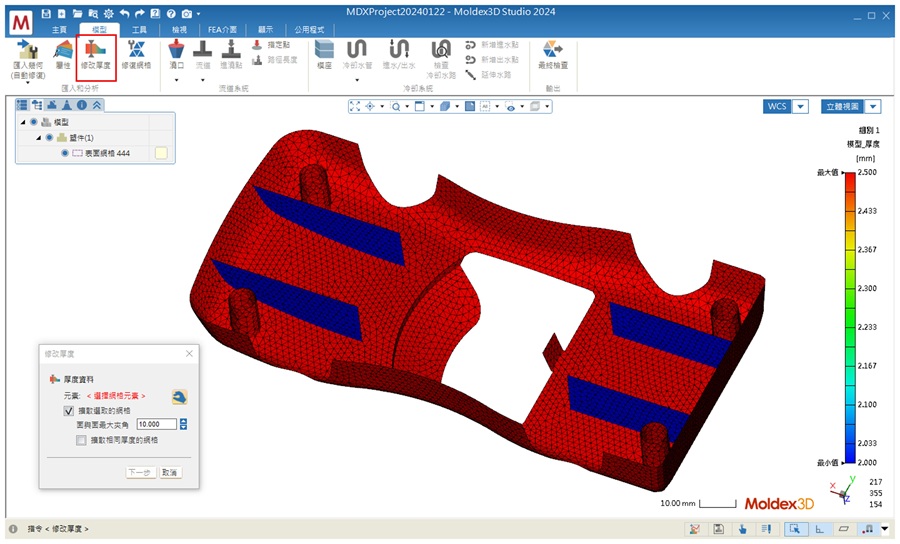Open the FEA介面 ribbon tab
Image resolution: width=900 pixels, height=544 pixels.
tap(223, 30)
